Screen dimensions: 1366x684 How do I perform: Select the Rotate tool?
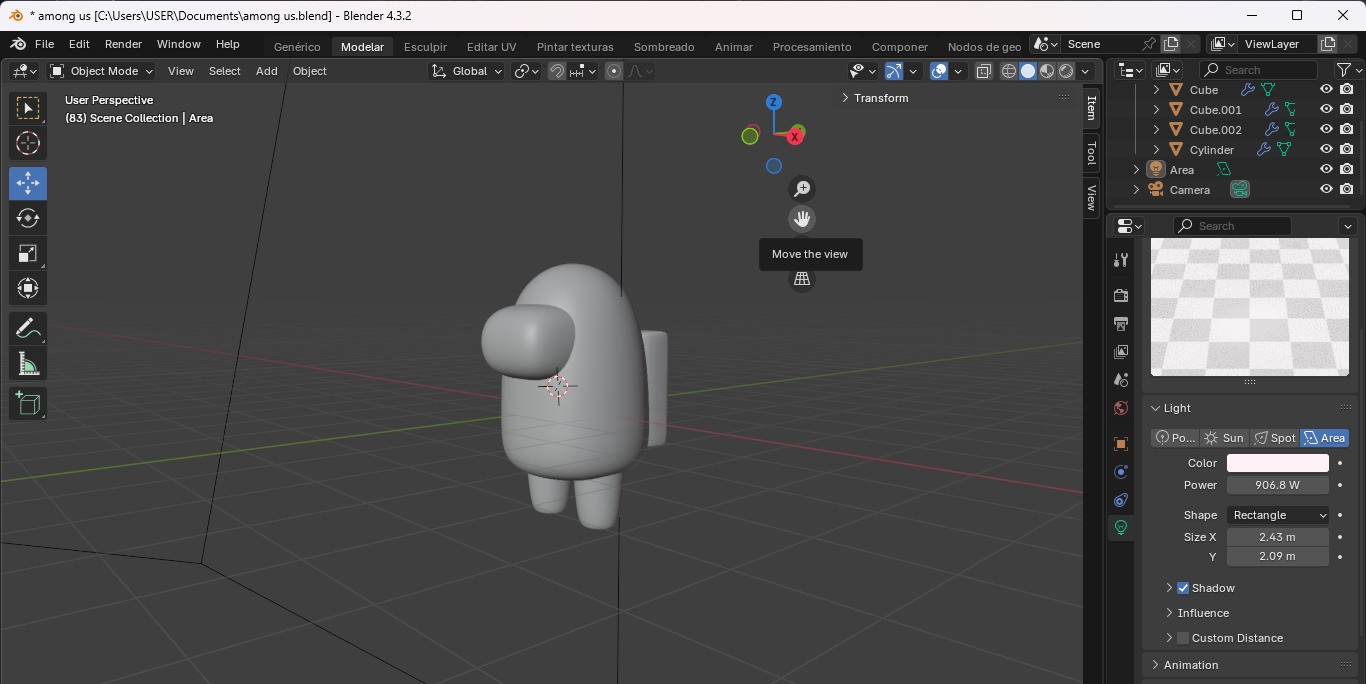point(28,218)
